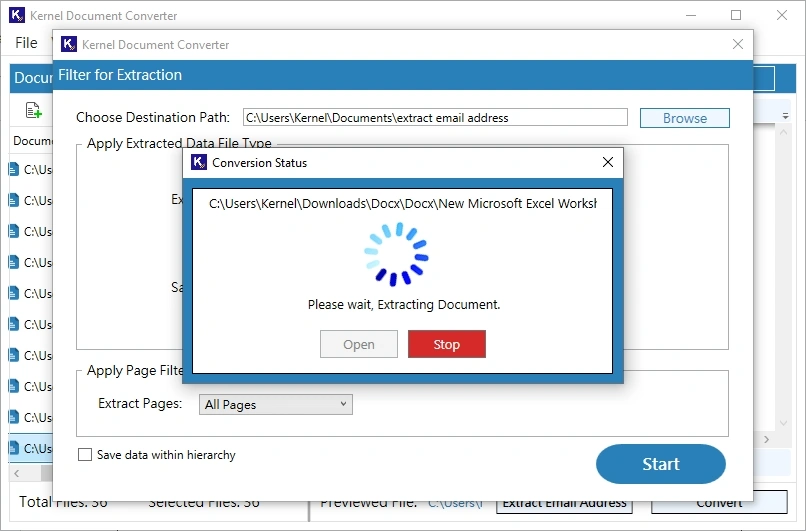
Task: Click the Filter for Extraction heading
Action: point(120,75)
